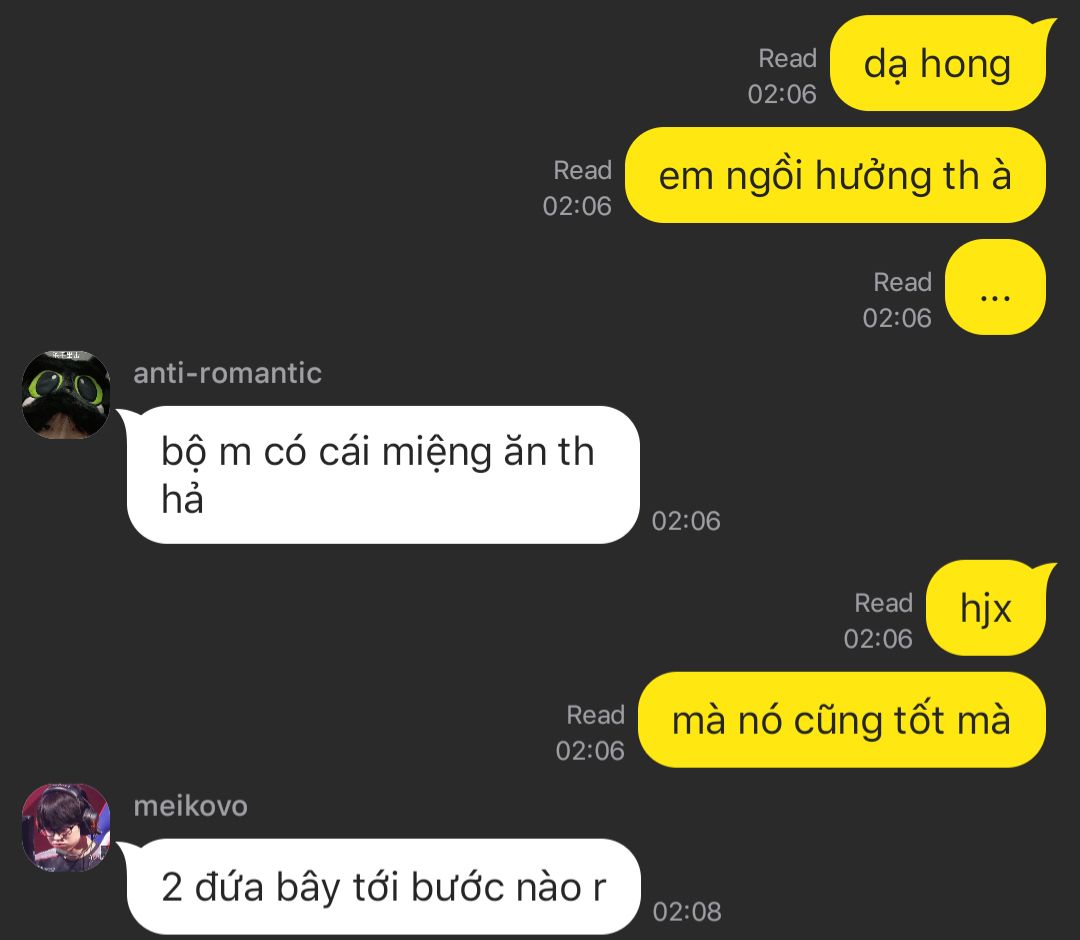Tap the 02:06 time under 'dạ hong' Read label

pyautogui.click(x=782, y=94)
